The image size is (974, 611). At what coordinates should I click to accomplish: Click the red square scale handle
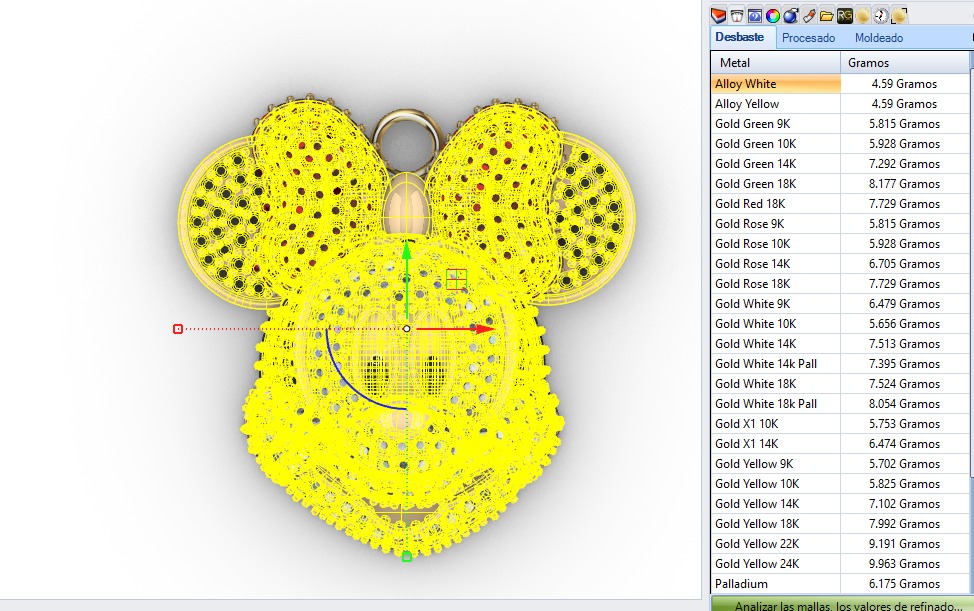(x=178, y=328)
